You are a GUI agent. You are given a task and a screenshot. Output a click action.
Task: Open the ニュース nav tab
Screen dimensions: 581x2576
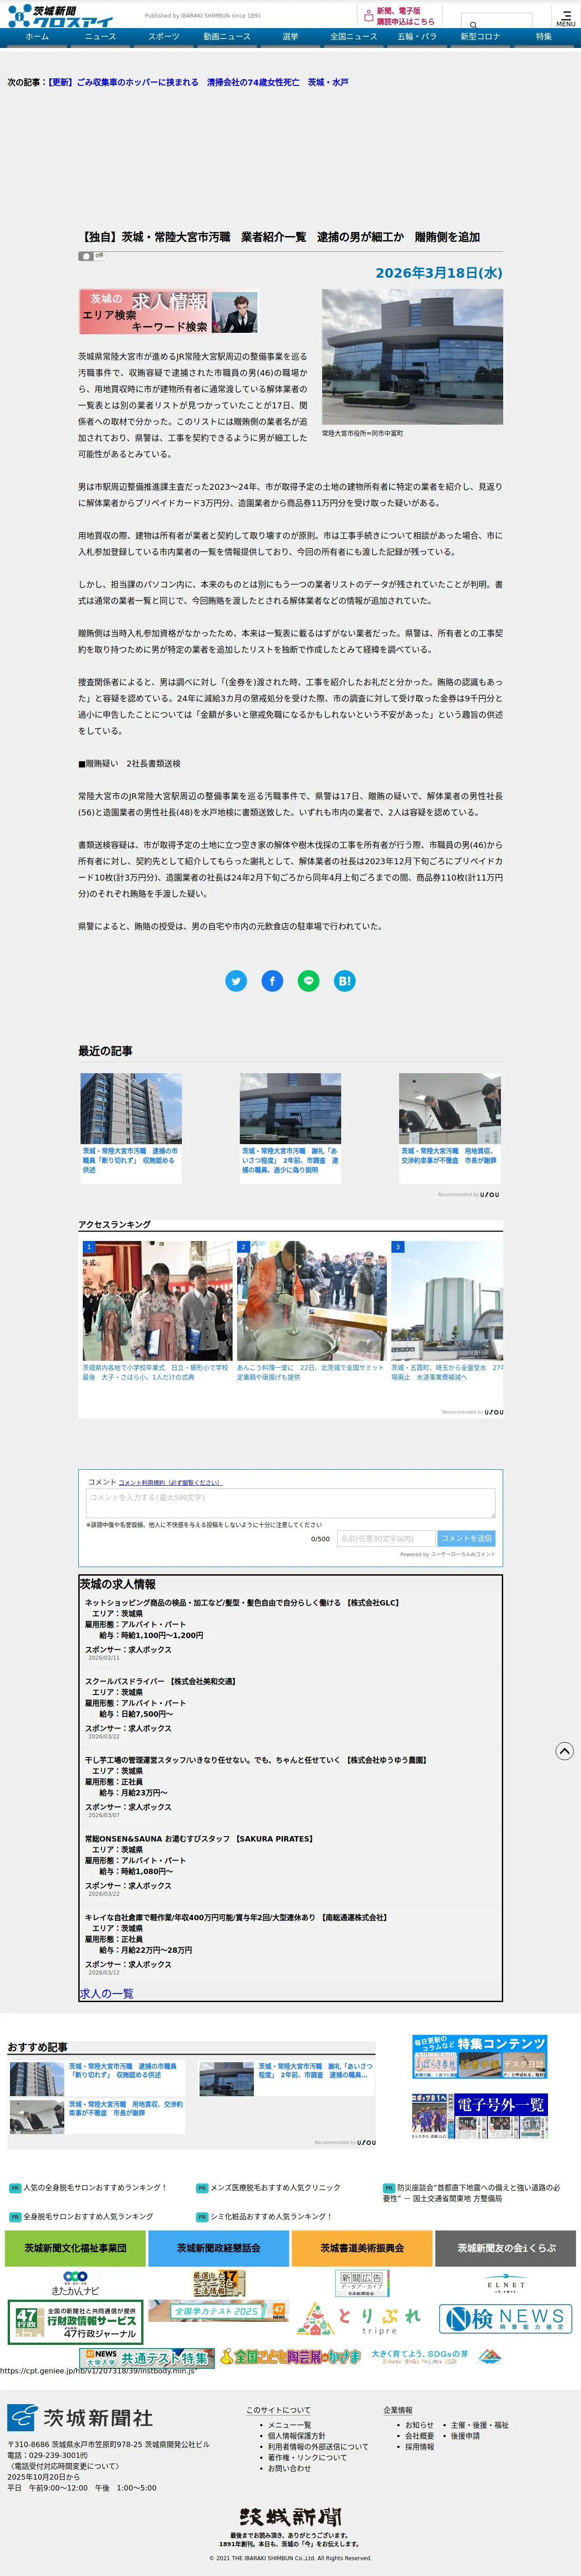[100, 37]
